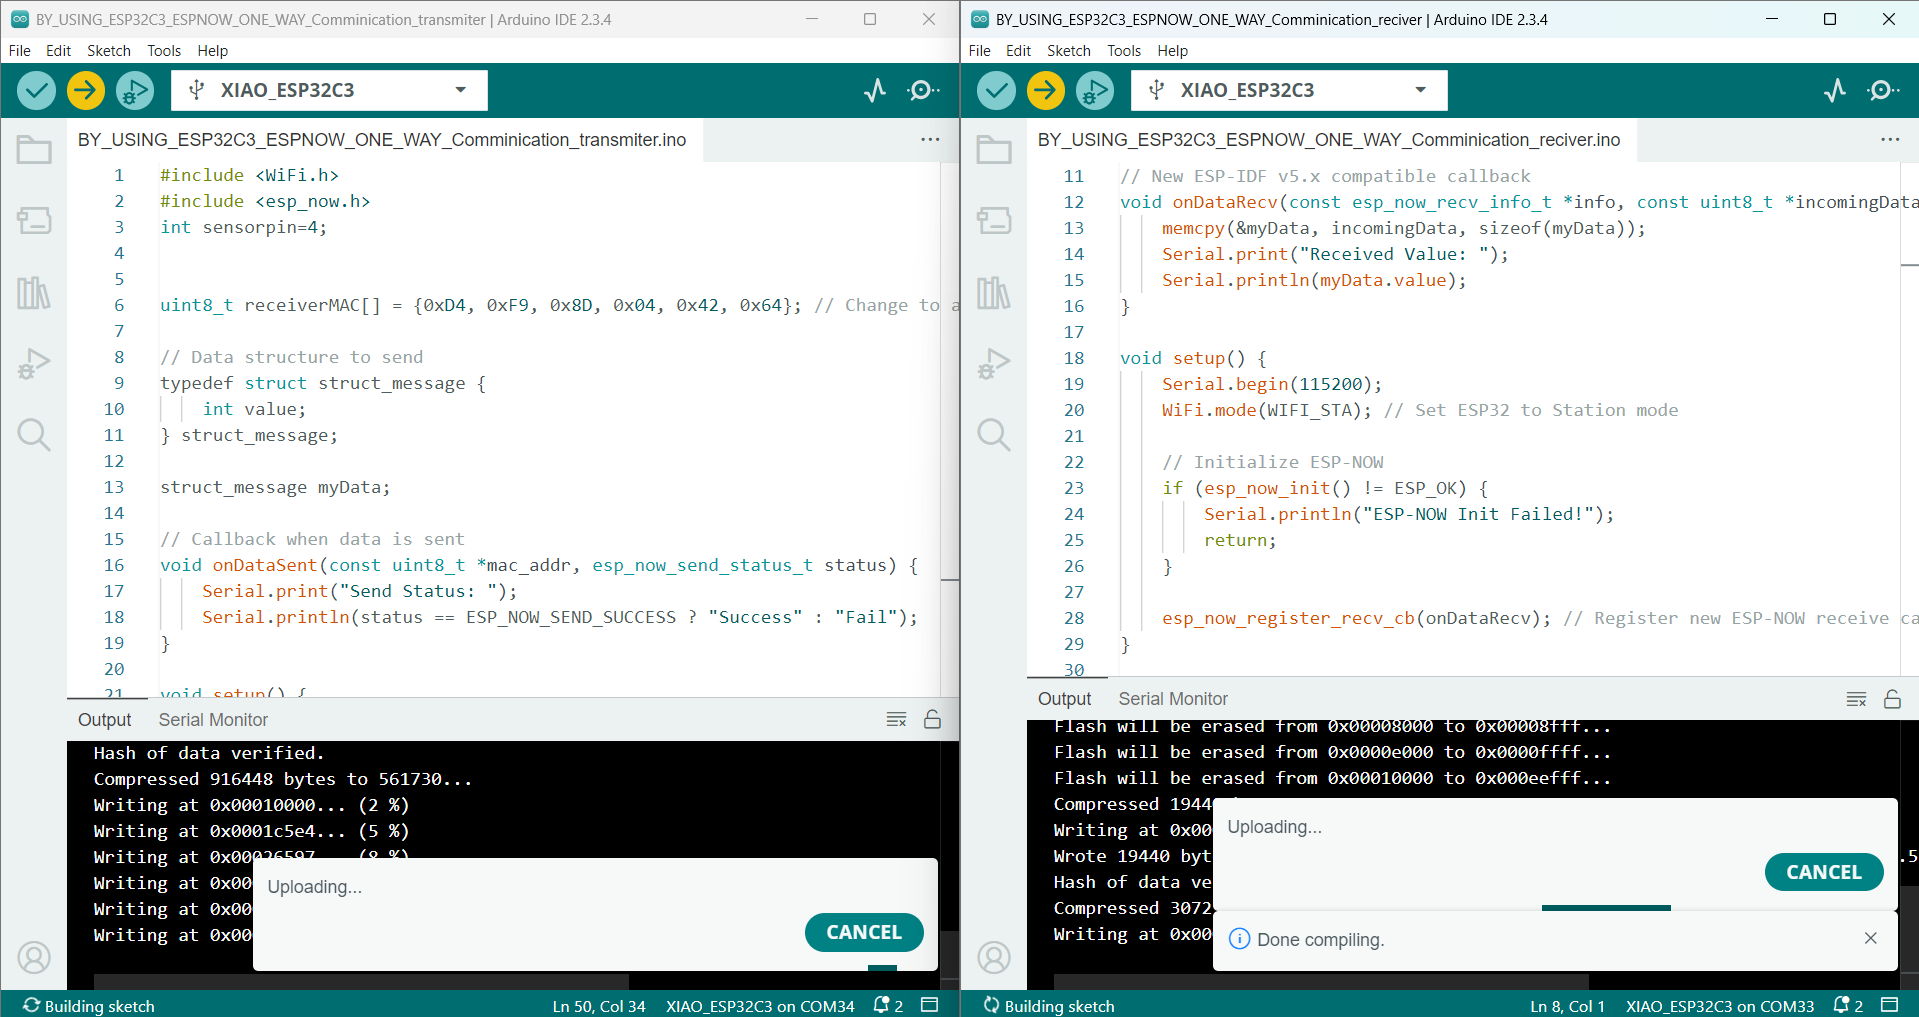The image size is (1919, 1017).
Task: Open notifications bell in receiver status bar
Action: (x=1848, y=1005)
